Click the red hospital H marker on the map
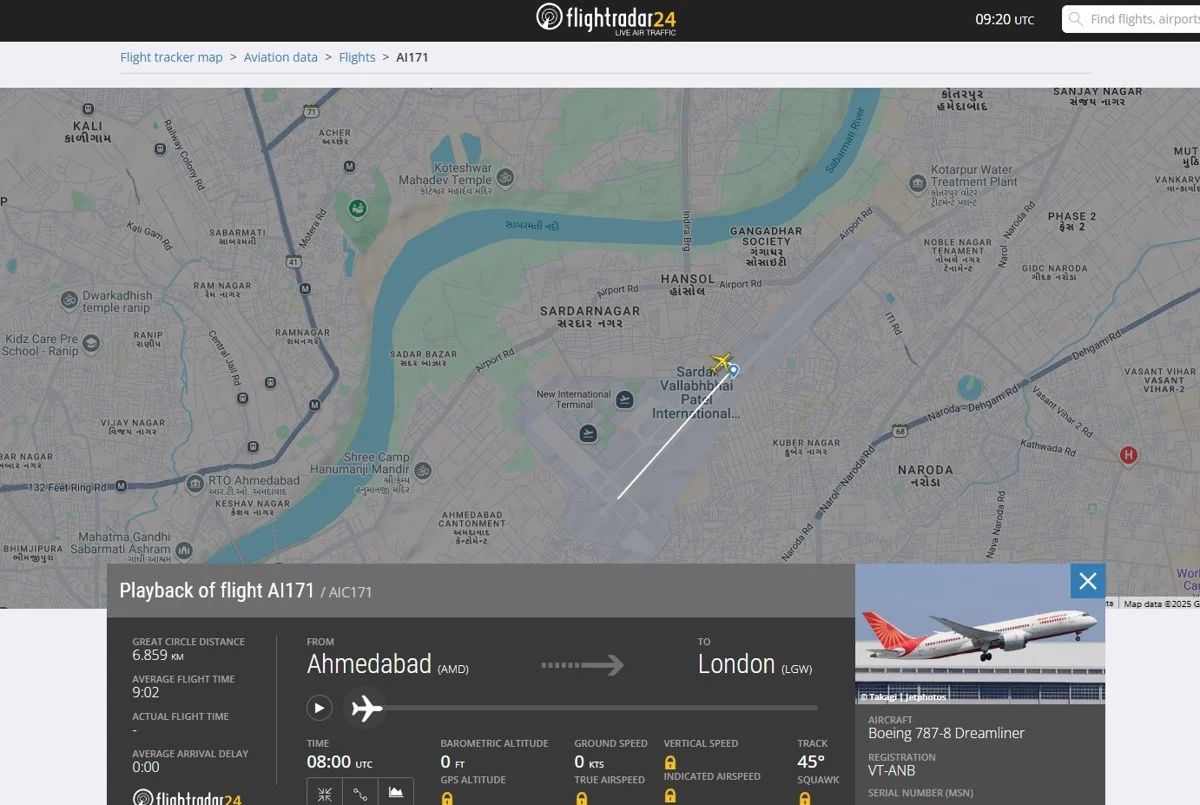The image size is (1200, 805). pyautogui.click(x=1129, y=456)
